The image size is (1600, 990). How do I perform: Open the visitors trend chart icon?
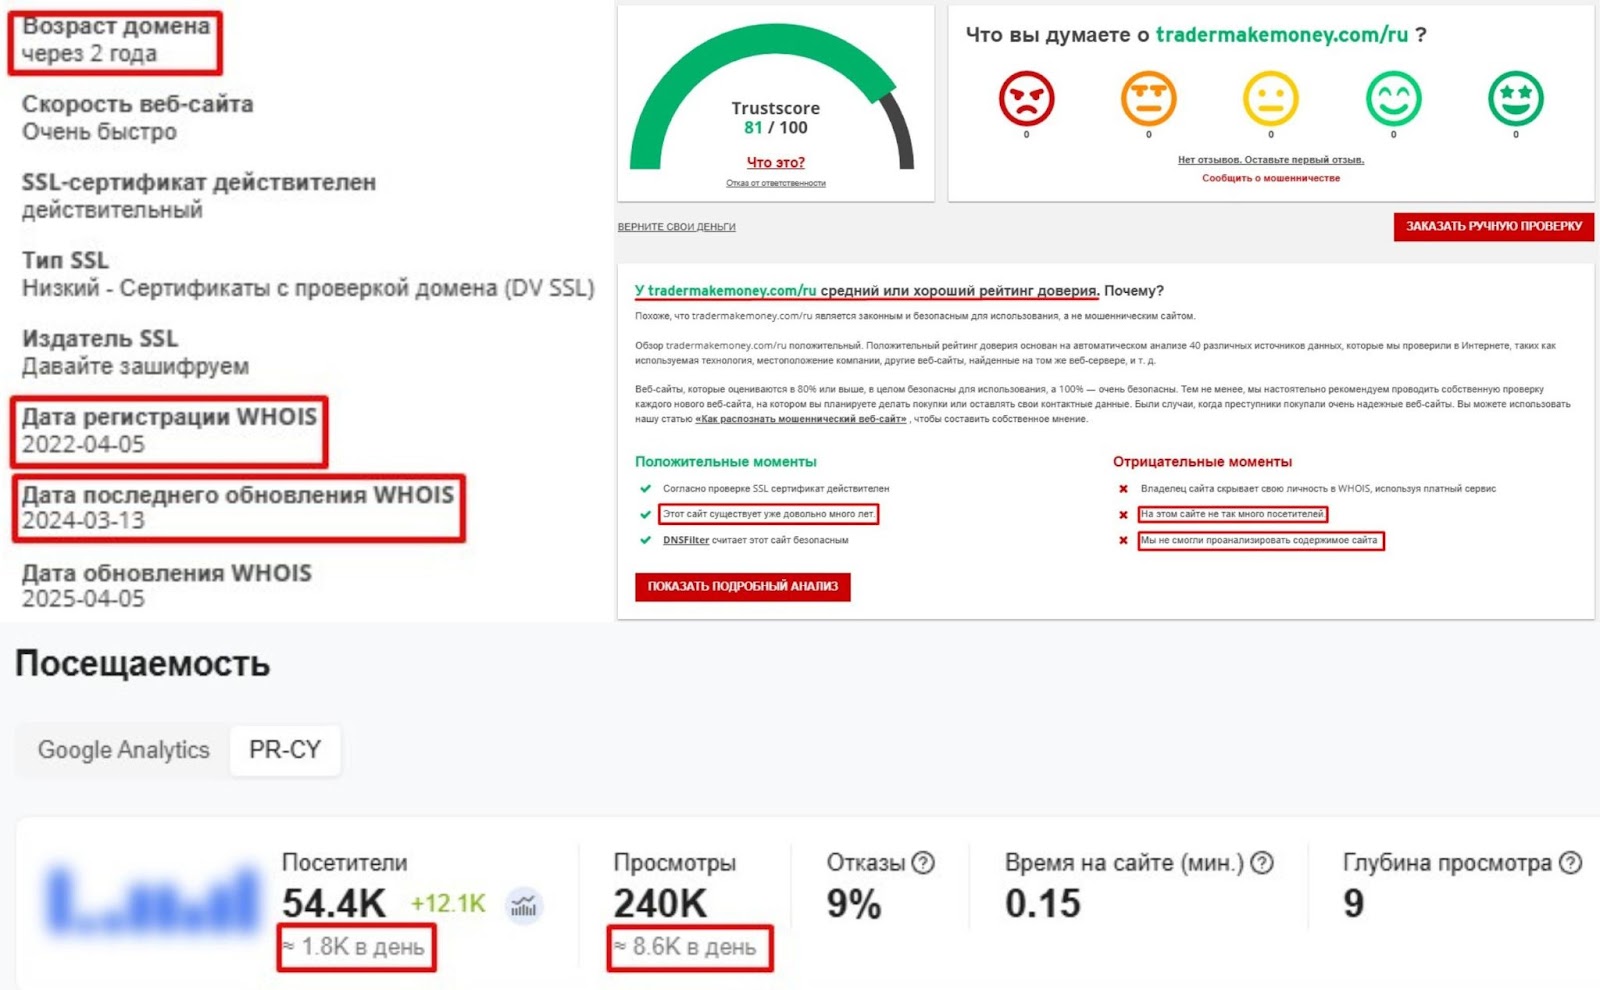[524, 906]
